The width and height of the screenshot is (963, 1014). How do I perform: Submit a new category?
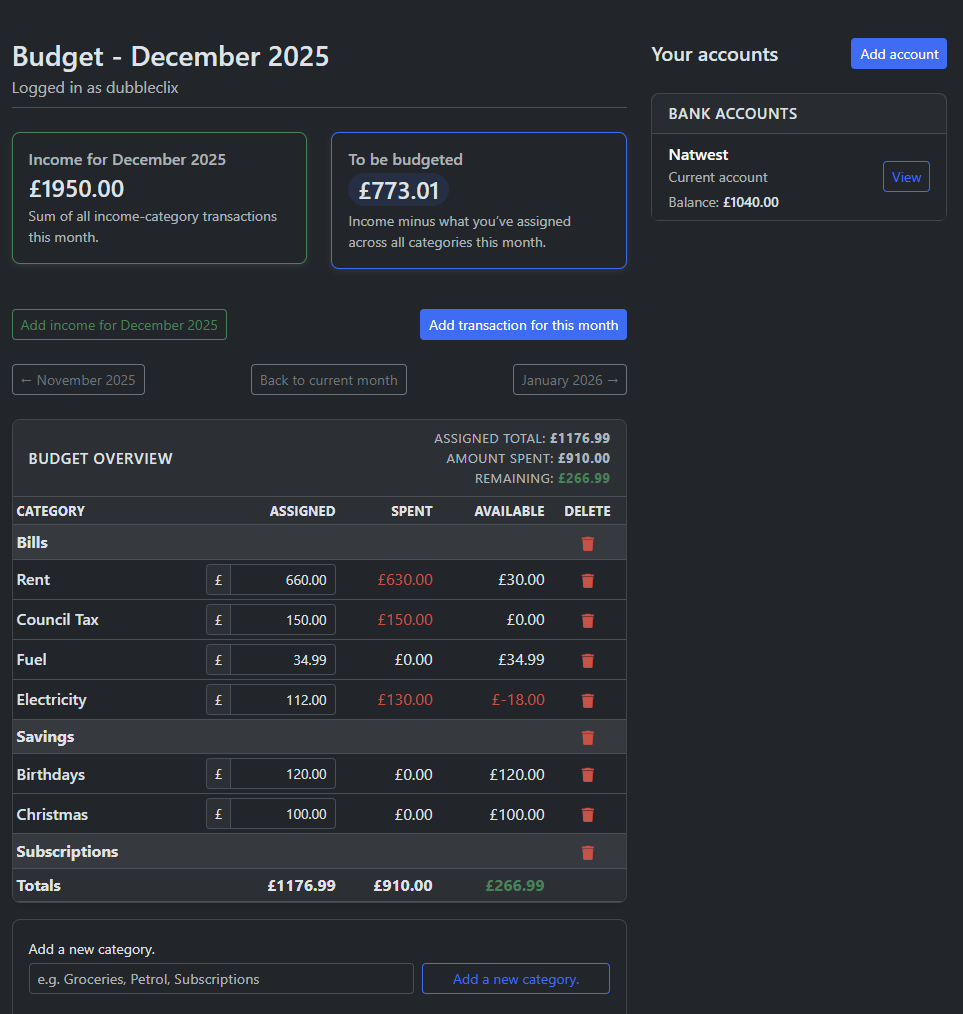[515, 978]
